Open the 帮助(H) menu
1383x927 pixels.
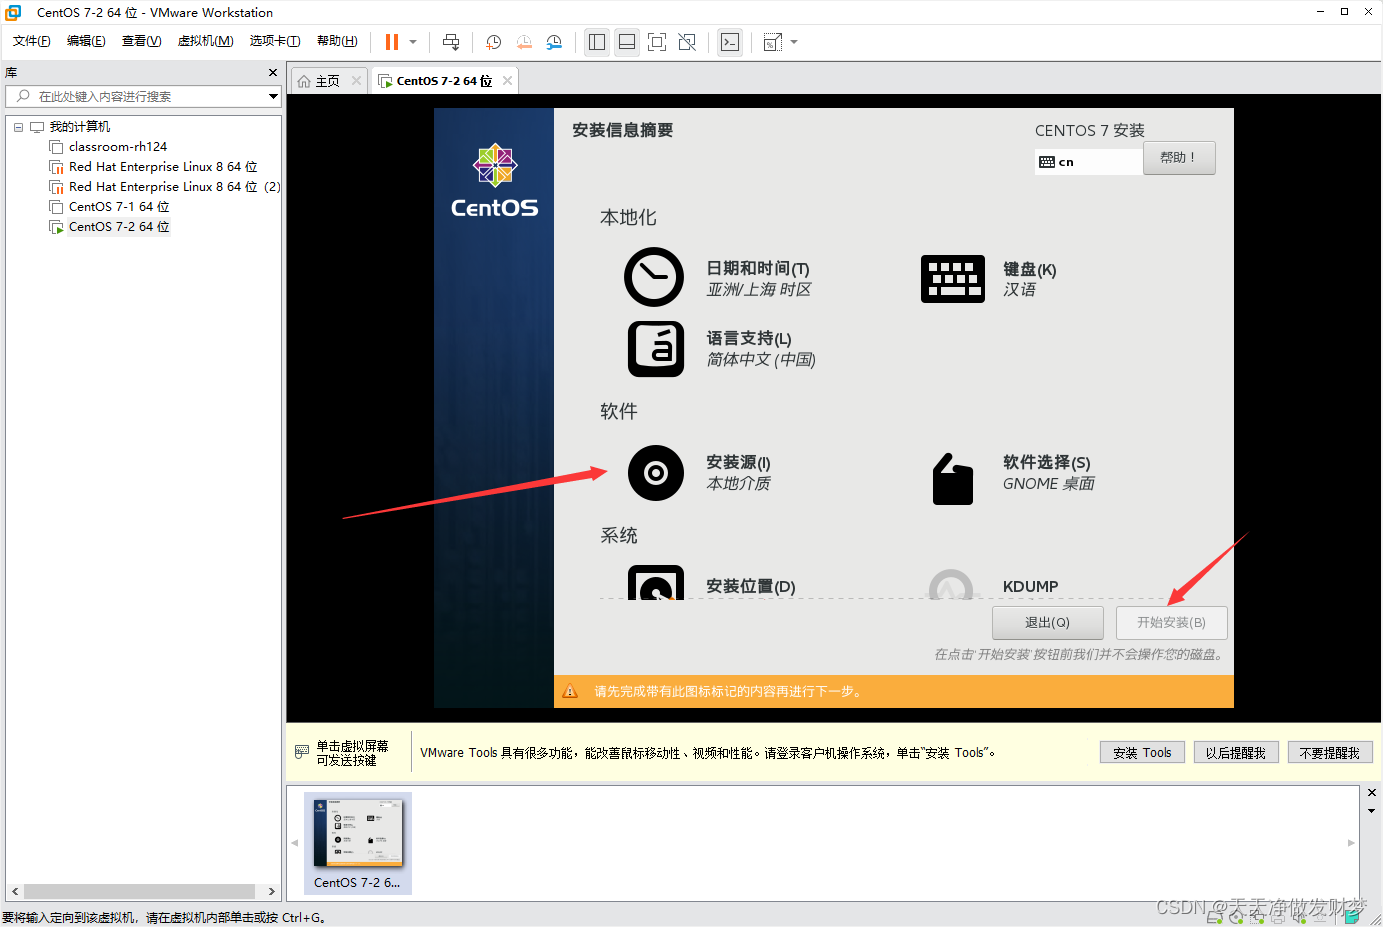[337, 41]
